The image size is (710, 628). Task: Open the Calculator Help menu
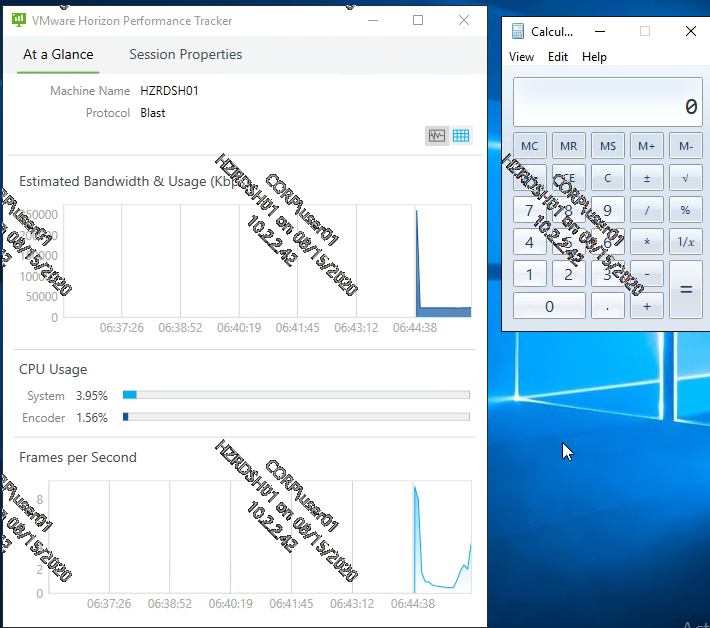point(594,57)
